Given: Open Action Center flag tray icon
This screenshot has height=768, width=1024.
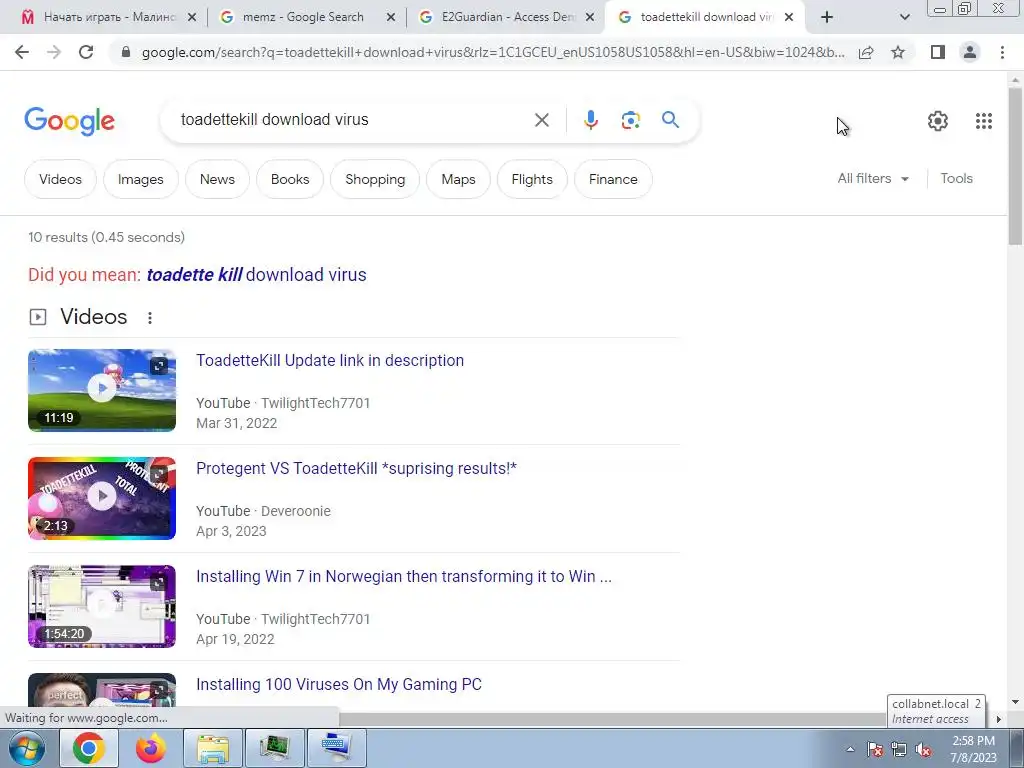Looking at the screenshot, I should click(874, 750).
